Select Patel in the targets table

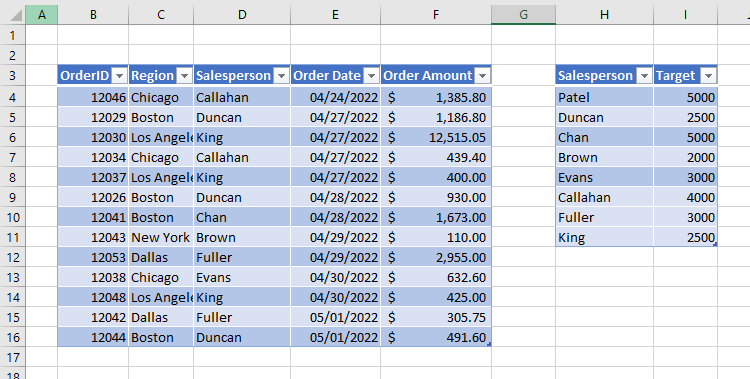[605, 97]
